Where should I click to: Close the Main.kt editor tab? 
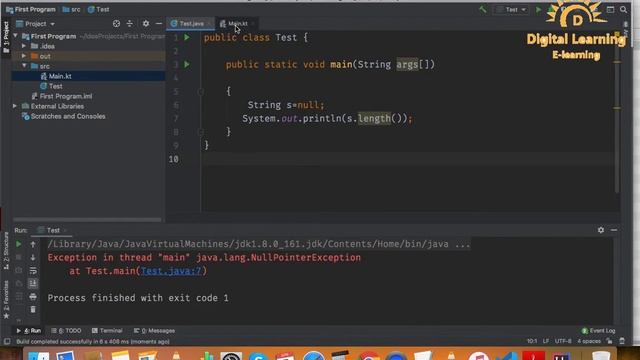tap(253, 24)
